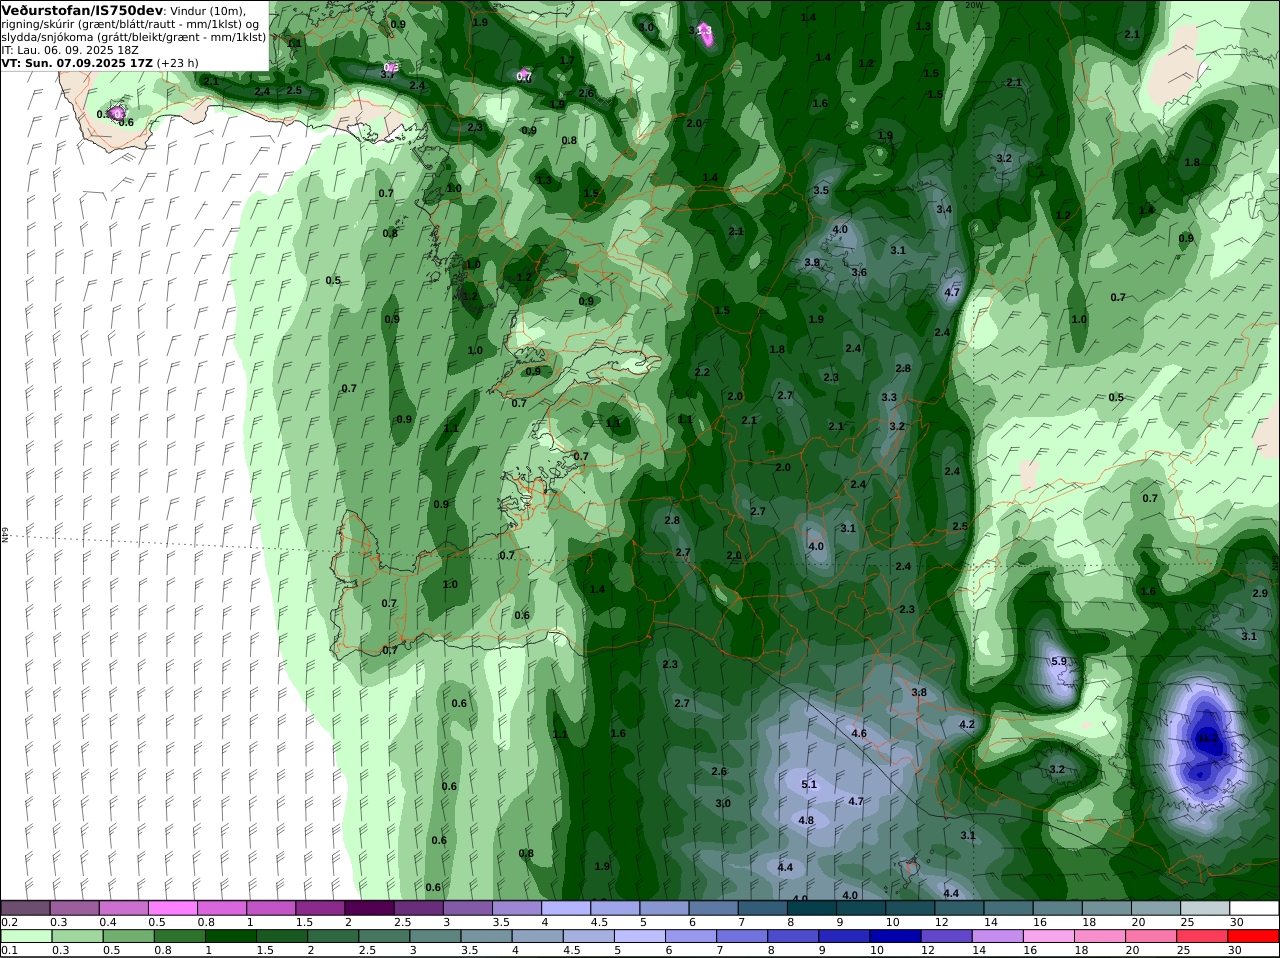Click the white swatch starting at 30 in top legend row
This screenshot has width=1280, height=958.
(1254, 908)
